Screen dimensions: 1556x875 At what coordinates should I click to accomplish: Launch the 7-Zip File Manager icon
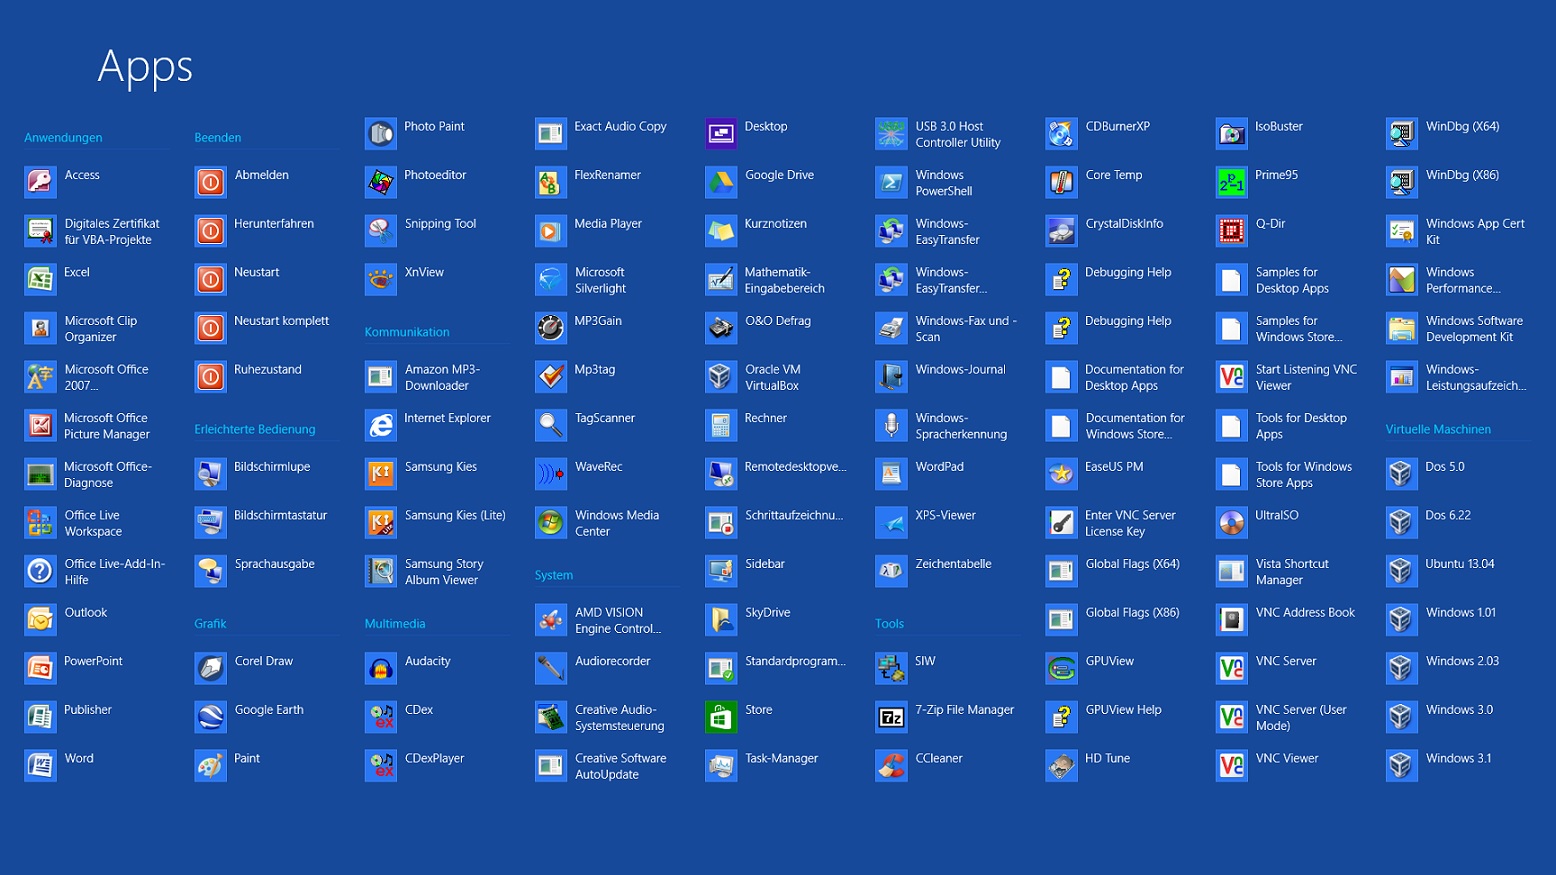click(891, 717)
